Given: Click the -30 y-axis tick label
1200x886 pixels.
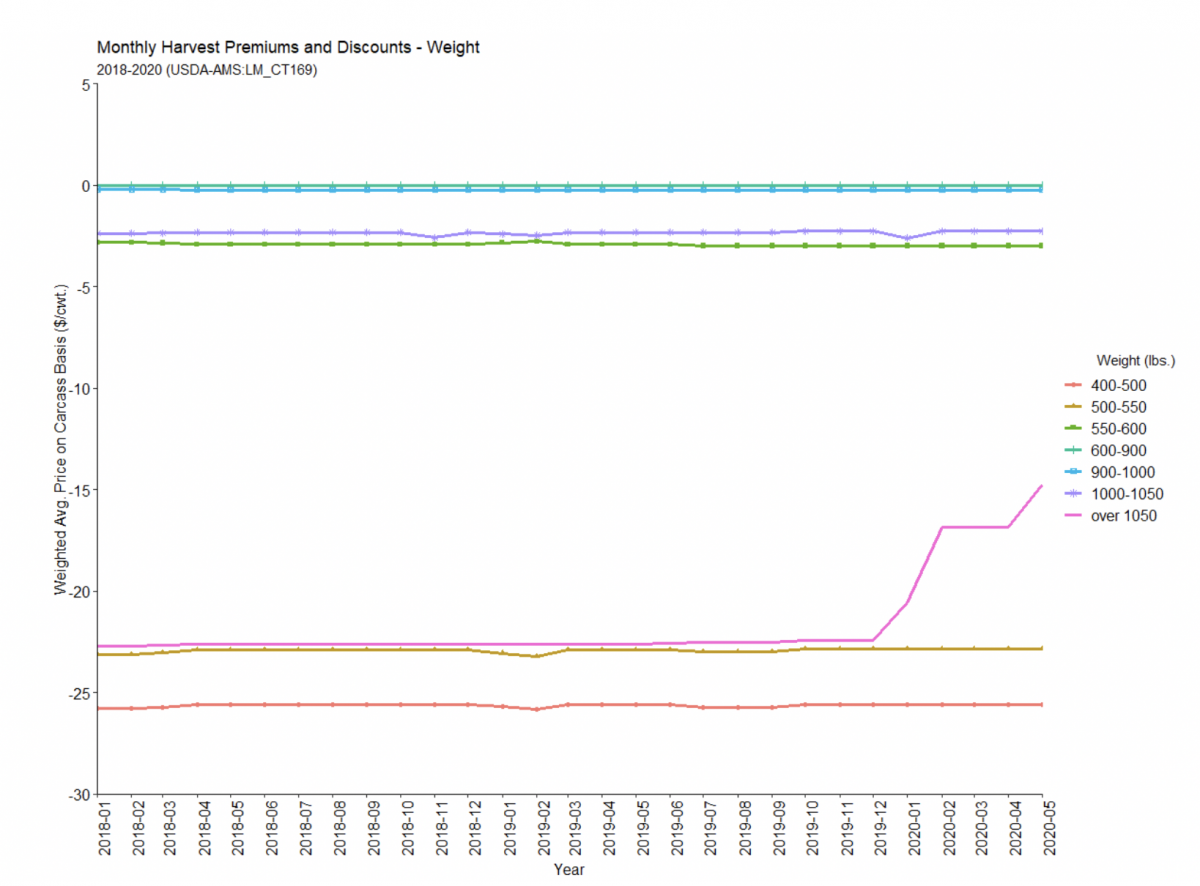Looking at the screenshot, I should click(x=75, y=795).
